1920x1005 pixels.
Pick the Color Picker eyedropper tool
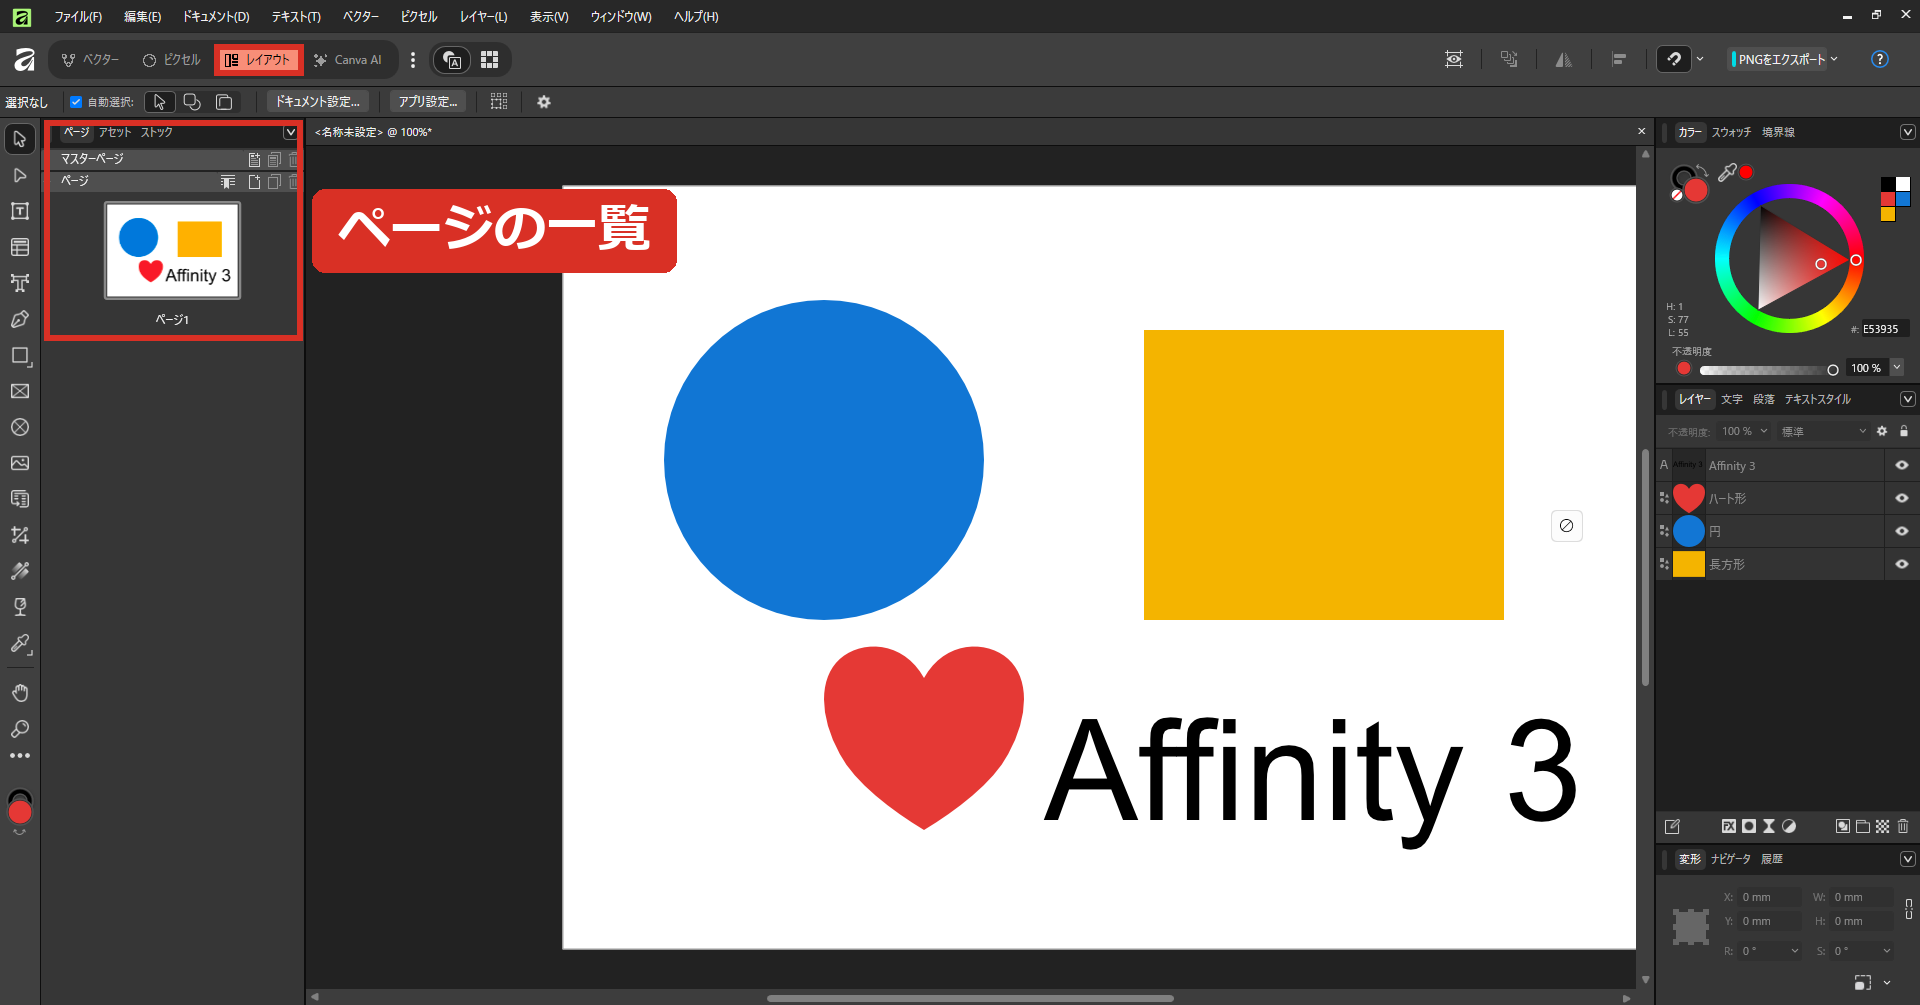click(x=20, y=643)
